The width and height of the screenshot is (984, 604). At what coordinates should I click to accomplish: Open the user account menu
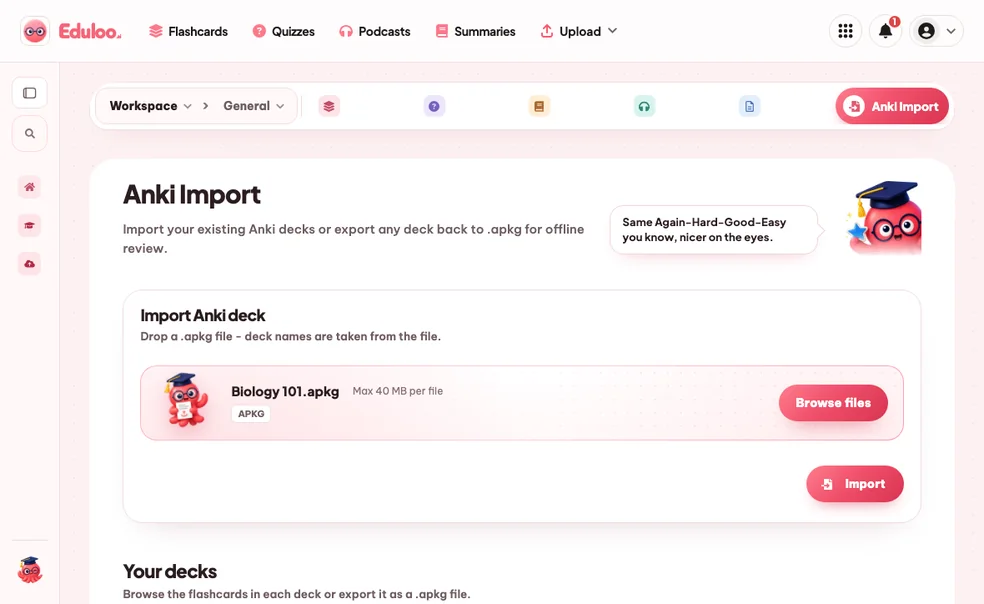click(936, 31)
